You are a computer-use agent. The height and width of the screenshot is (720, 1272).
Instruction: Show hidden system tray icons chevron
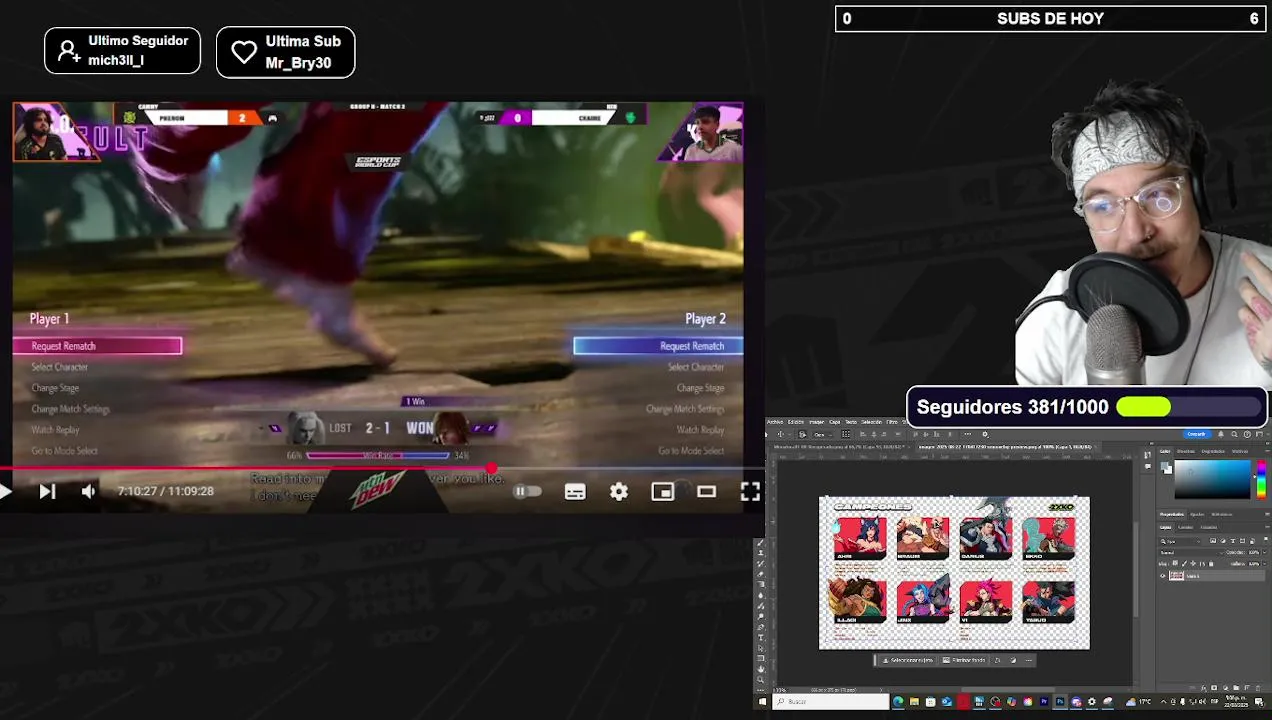click(x=1163, y=702)
